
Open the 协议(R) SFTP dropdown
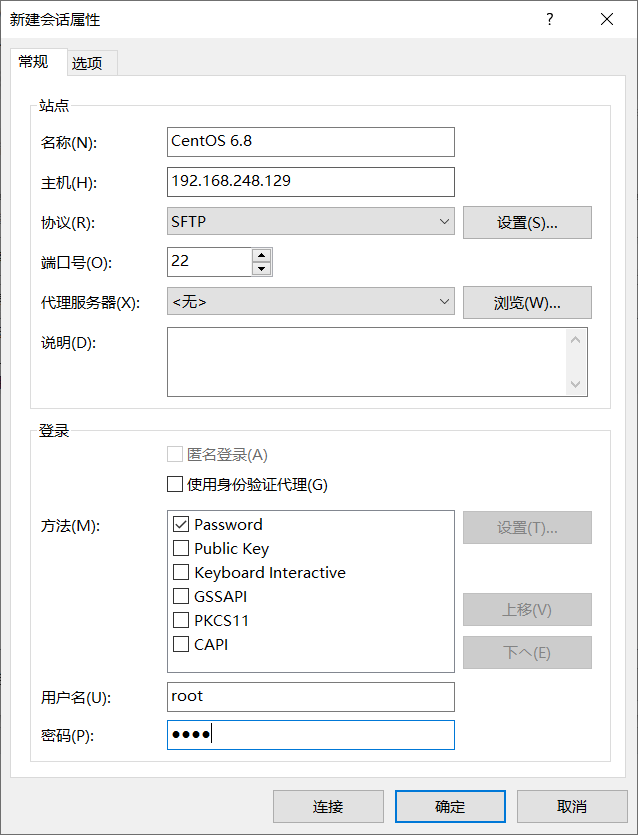[310, 221]
